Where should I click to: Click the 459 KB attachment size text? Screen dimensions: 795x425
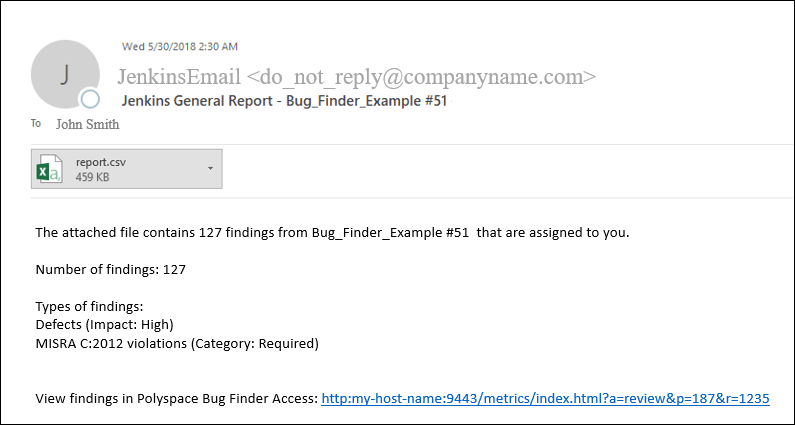pos(92,177)
